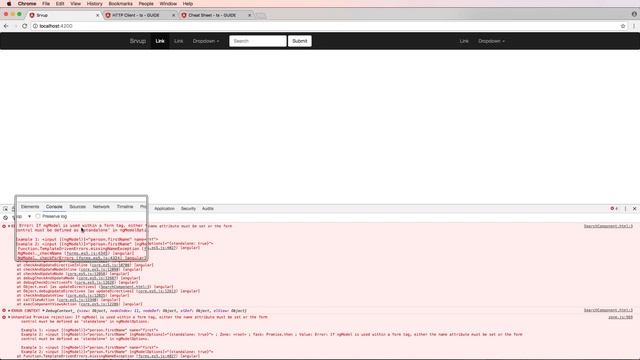Viewport: 640px width, 360px height.
Task: Click the ERROR CONTEXT error icon
Action: 4,311
